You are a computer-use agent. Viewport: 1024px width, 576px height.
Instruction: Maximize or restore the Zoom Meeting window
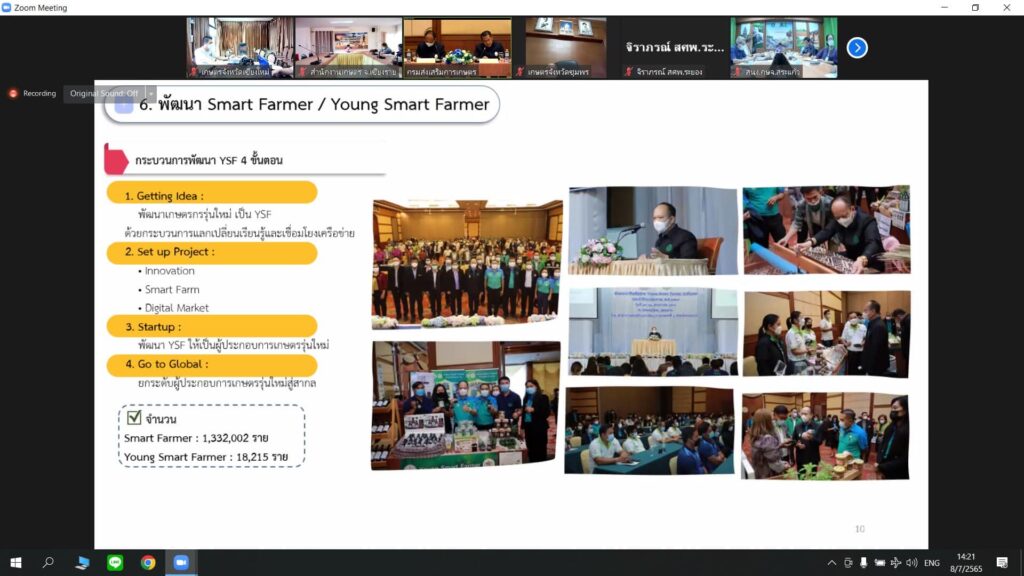pos(975,8)
